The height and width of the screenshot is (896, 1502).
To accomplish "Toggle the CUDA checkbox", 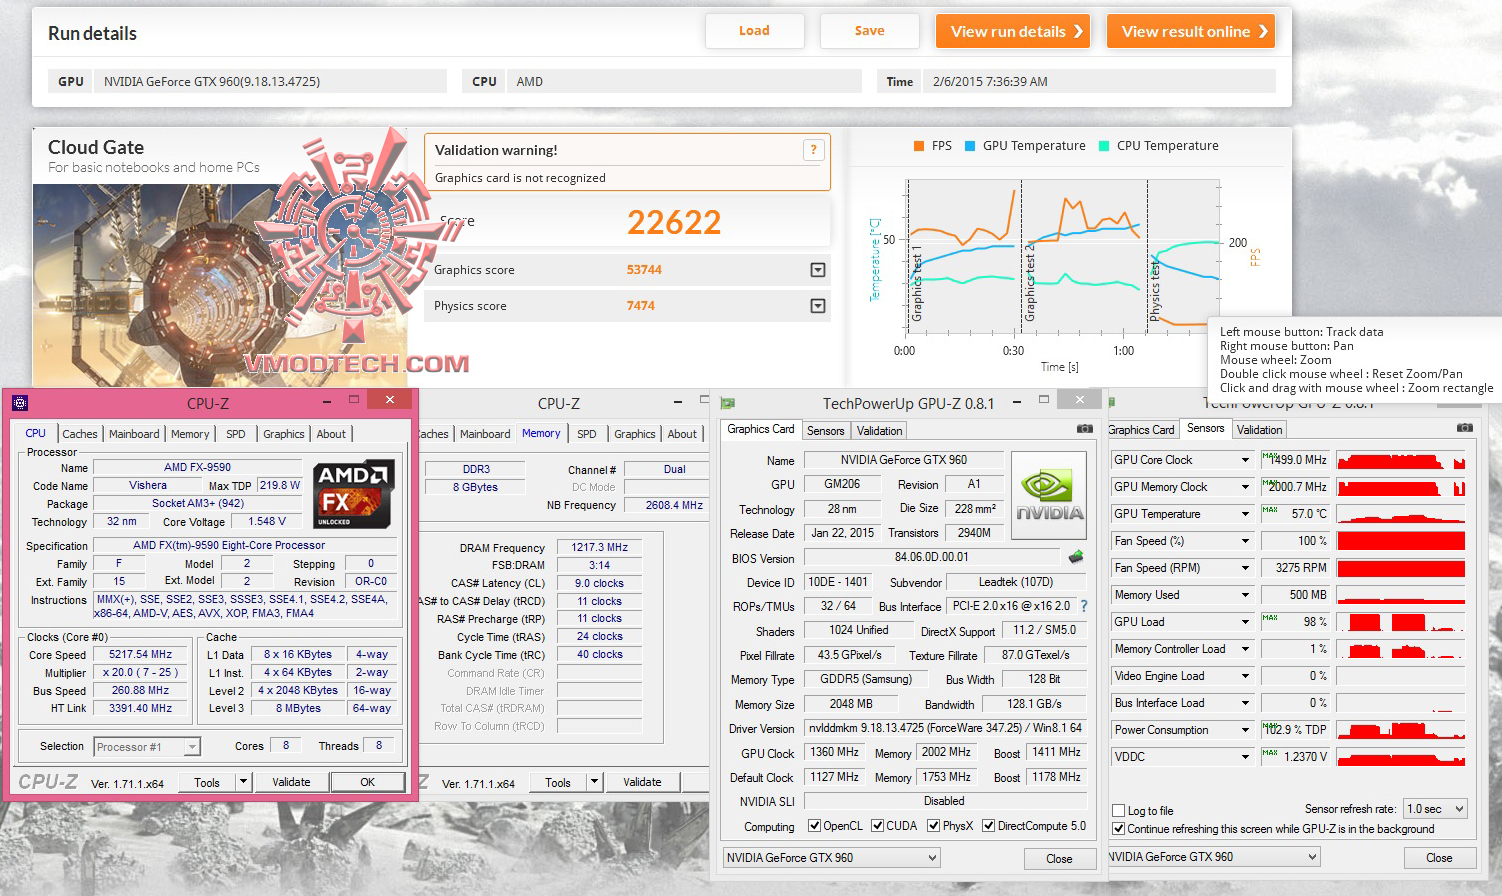I will 877,826.
